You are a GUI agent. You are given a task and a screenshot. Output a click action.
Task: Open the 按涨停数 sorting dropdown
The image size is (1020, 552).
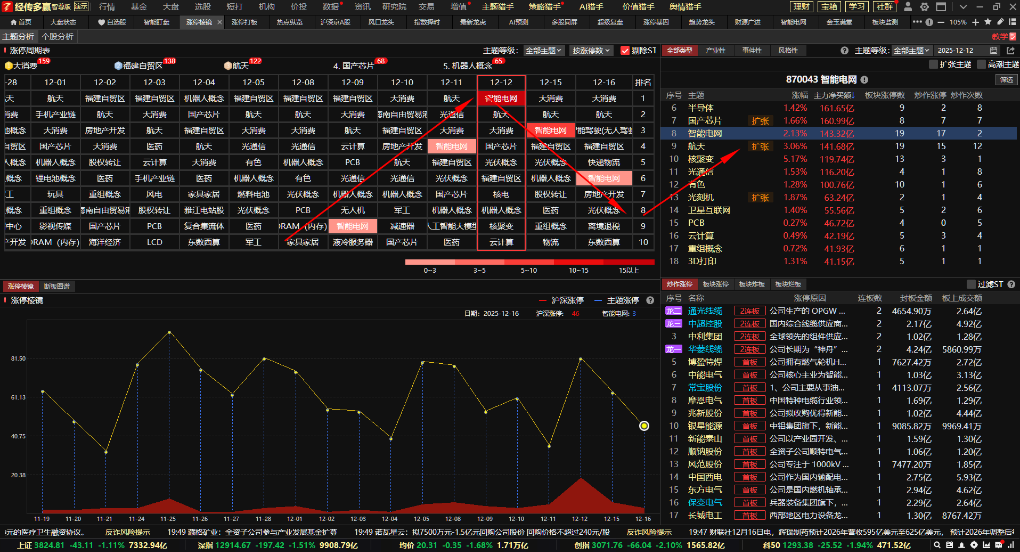(591, 50)
